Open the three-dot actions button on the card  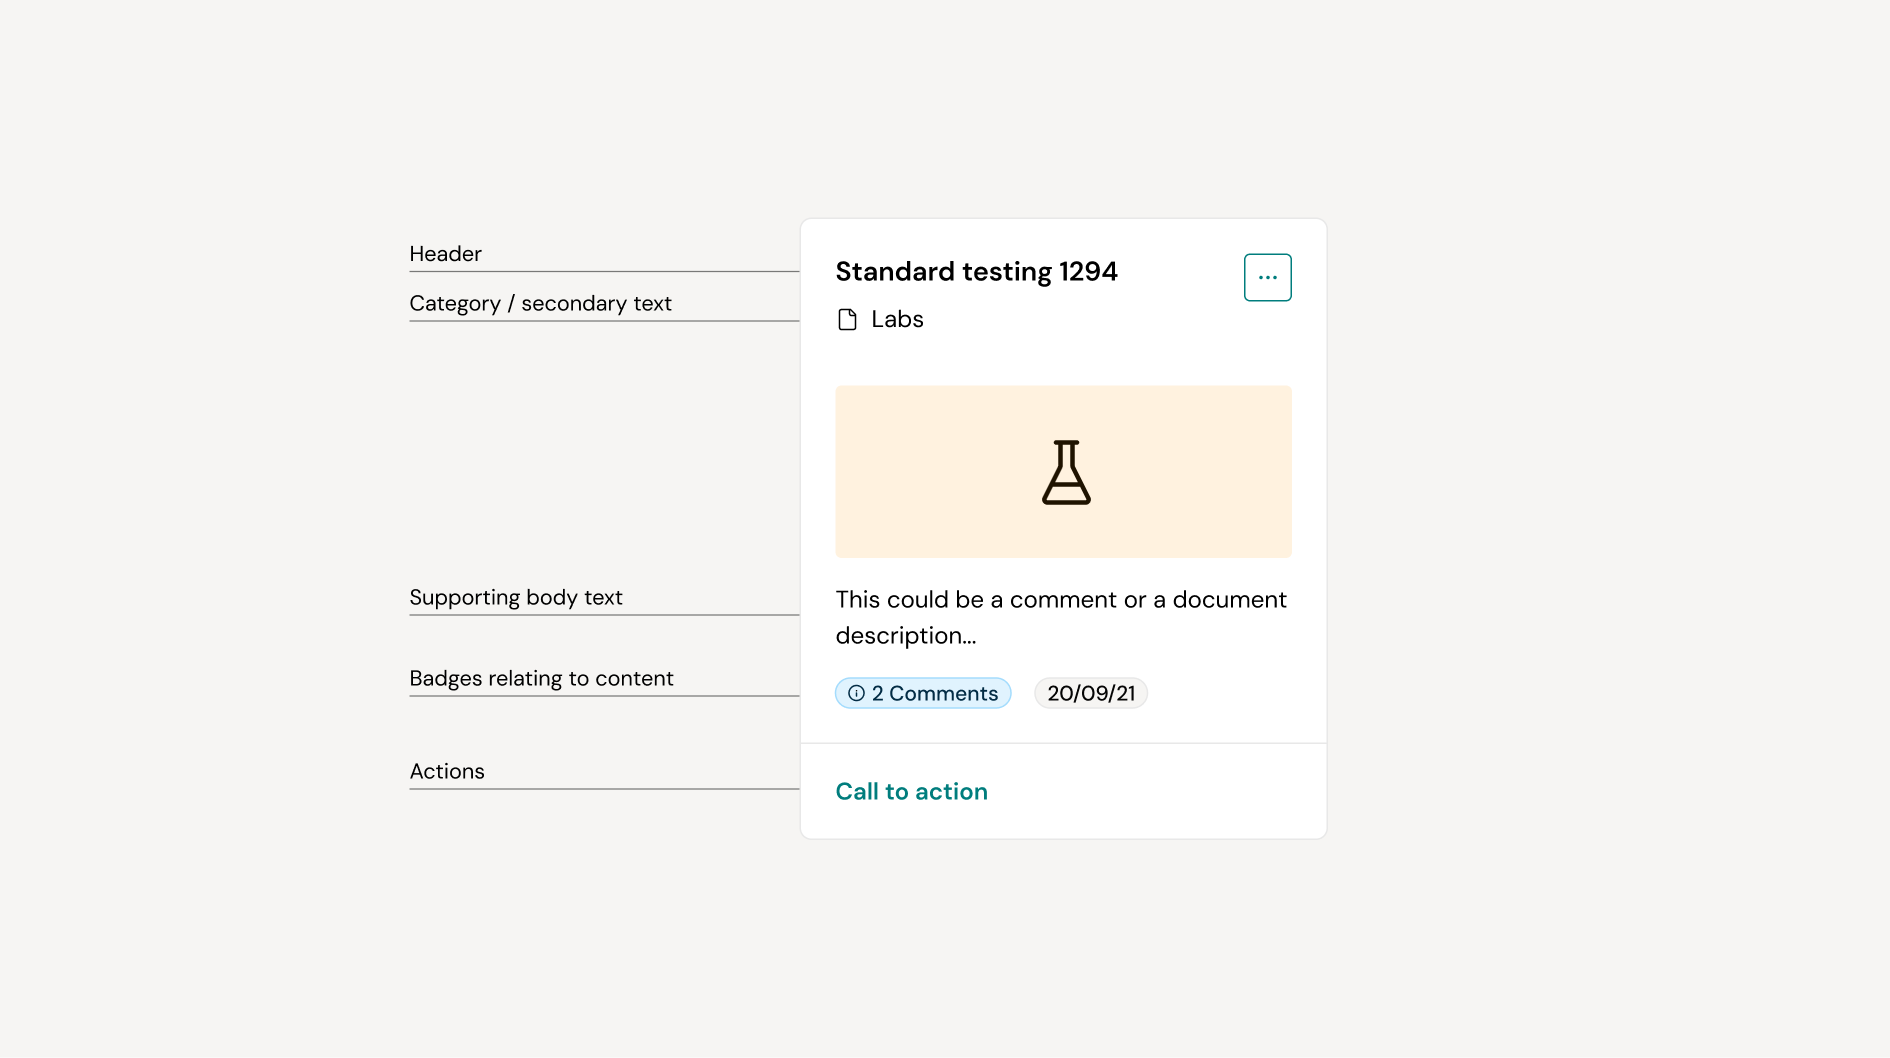coord(1267,277)
